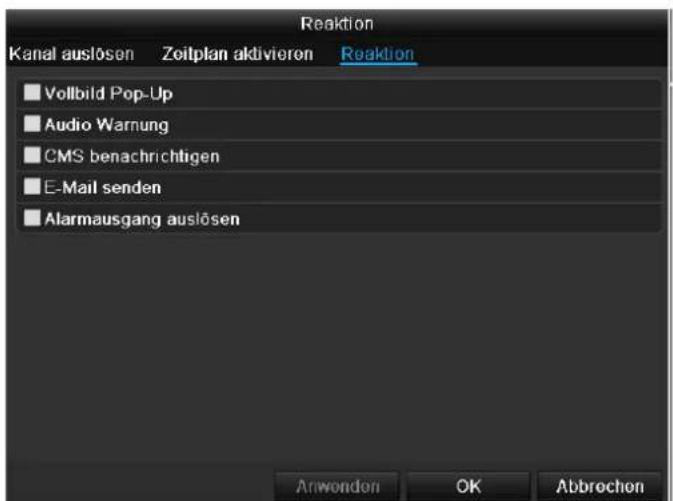The image size is (673, 501).
Task: Toggle the E-Mail senden checkbox
Action: [32, 186]
